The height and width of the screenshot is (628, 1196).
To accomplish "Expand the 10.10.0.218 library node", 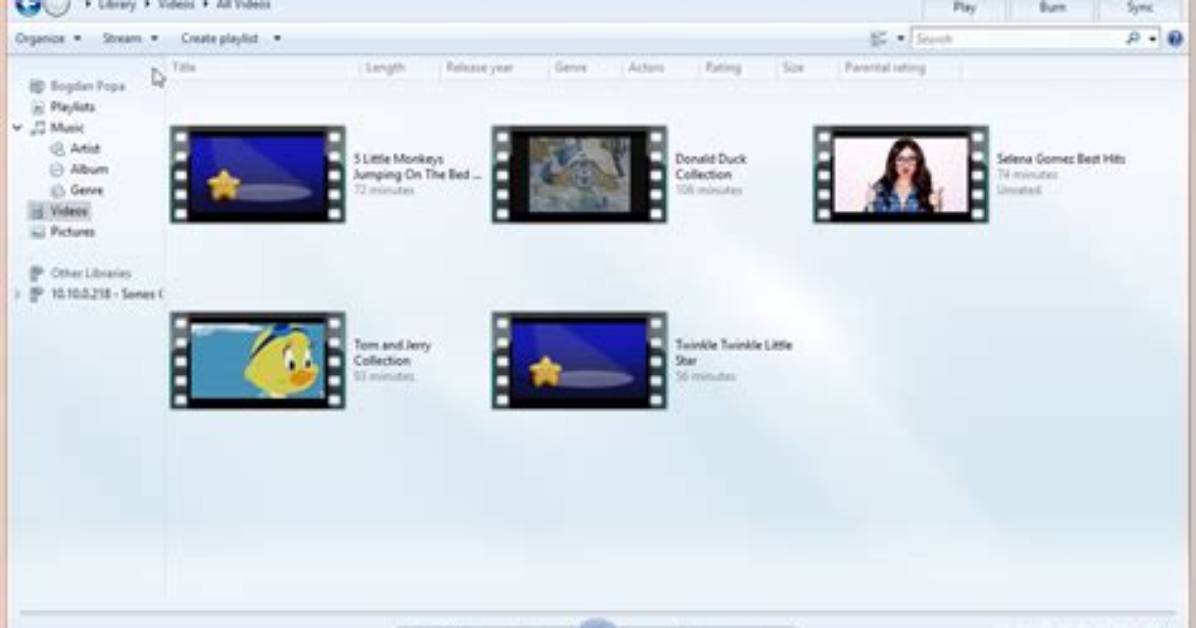I will click(x=17, y=295).
